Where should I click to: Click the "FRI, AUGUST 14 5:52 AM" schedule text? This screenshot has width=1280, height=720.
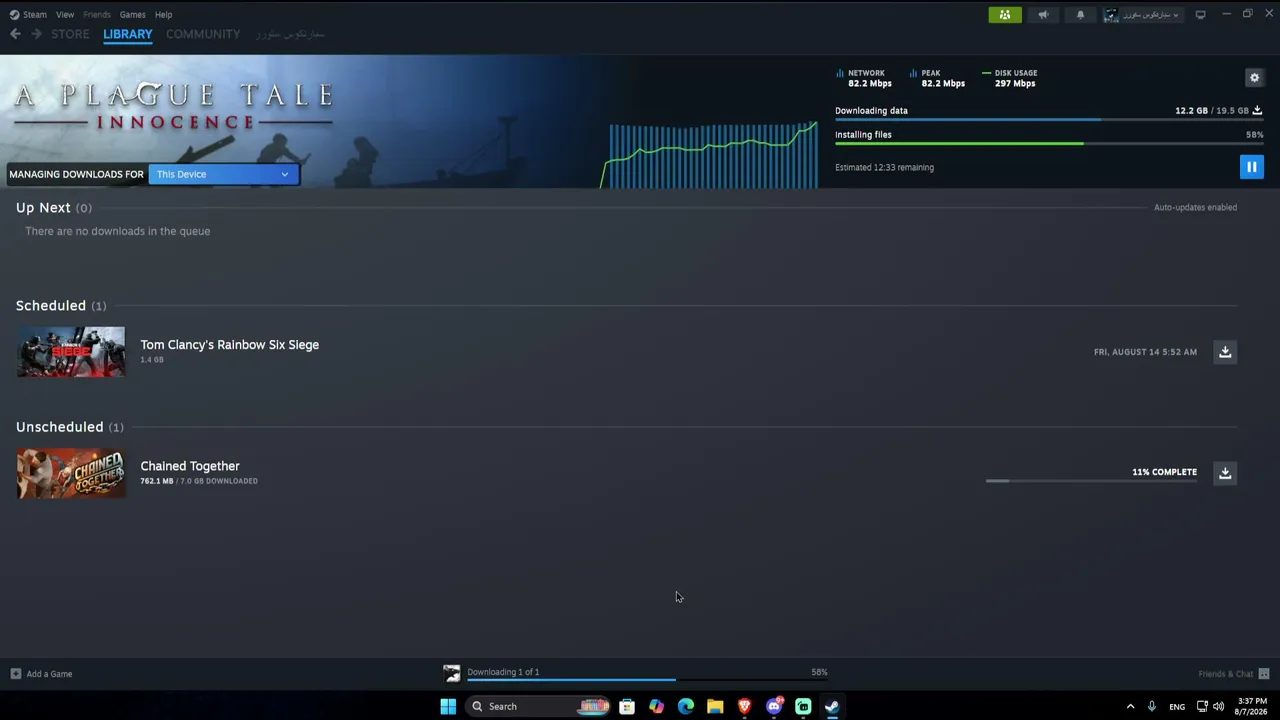coord(1145,352)
